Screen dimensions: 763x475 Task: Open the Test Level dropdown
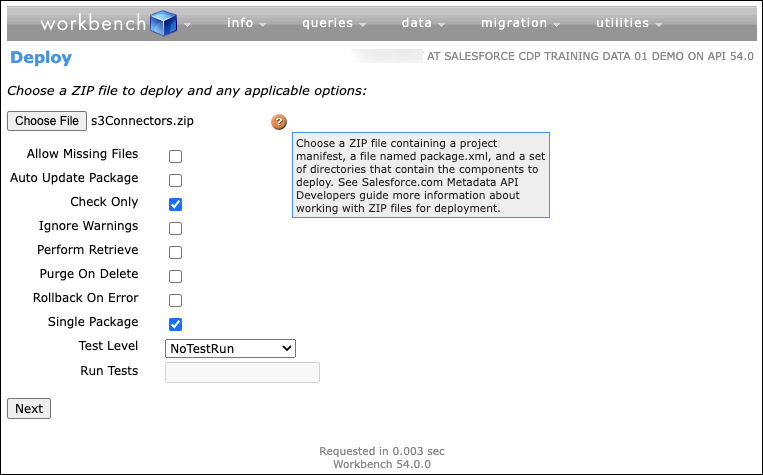[230, 348]
